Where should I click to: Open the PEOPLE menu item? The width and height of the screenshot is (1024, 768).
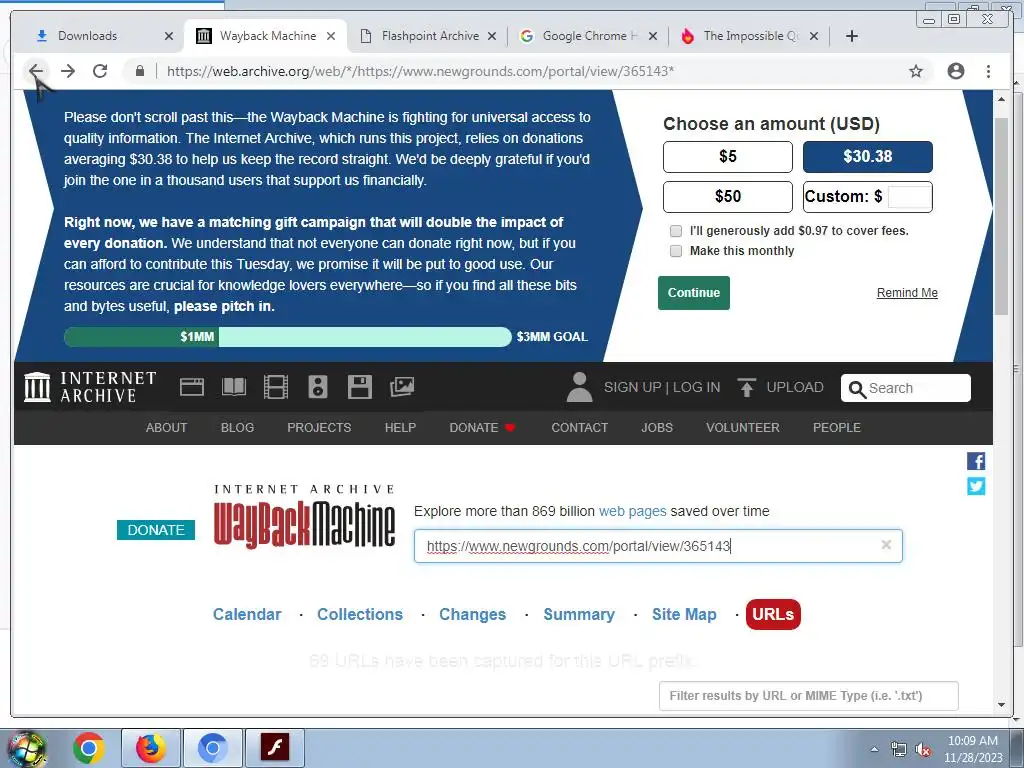tap(837, 428)
